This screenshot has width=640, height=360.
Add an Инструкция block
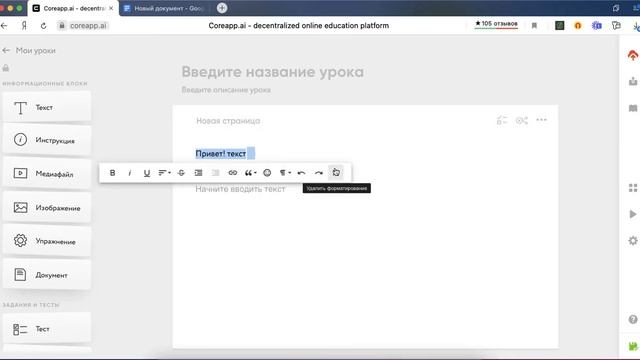click(47, 140)
